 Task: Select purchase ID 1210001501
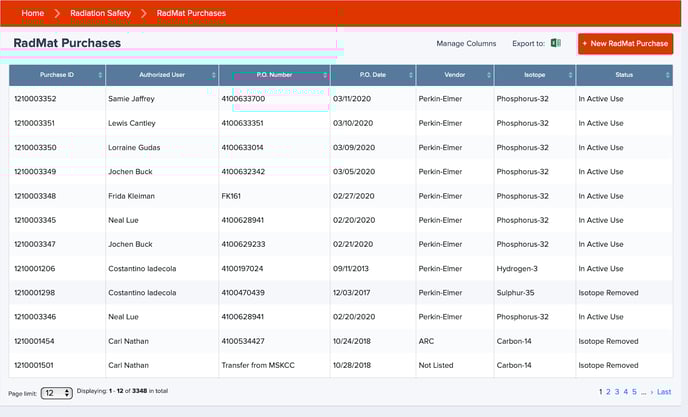[x=34, y=365]
